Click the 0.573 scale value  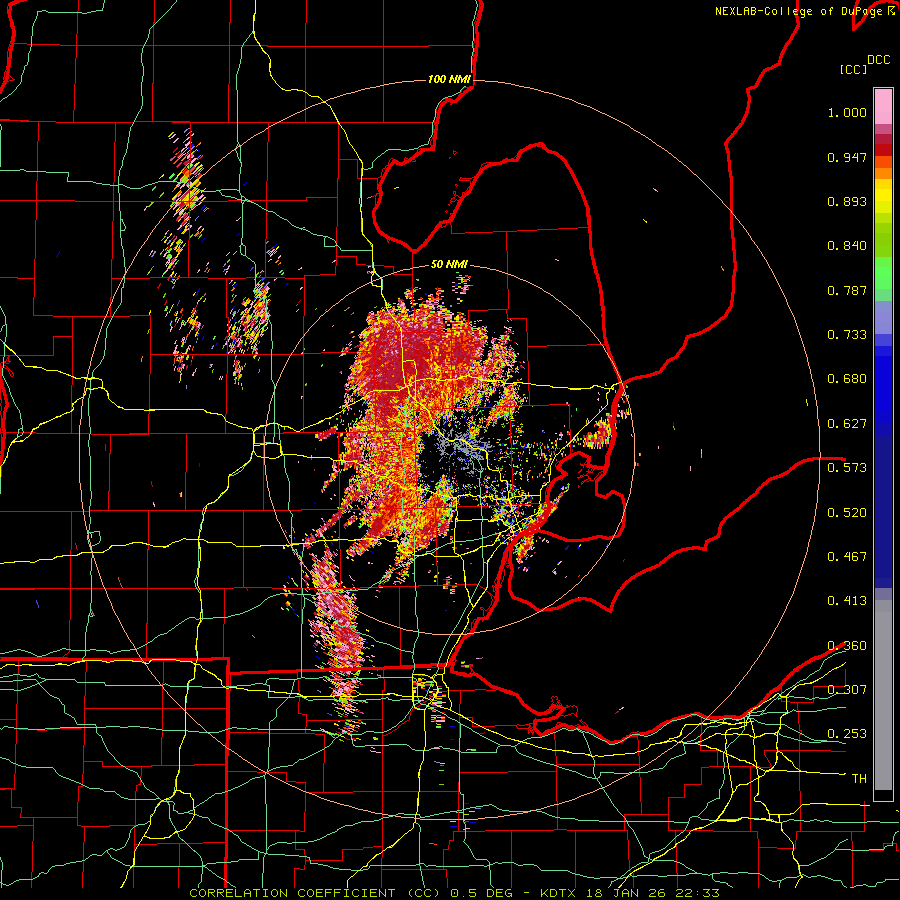coord(847,468)
